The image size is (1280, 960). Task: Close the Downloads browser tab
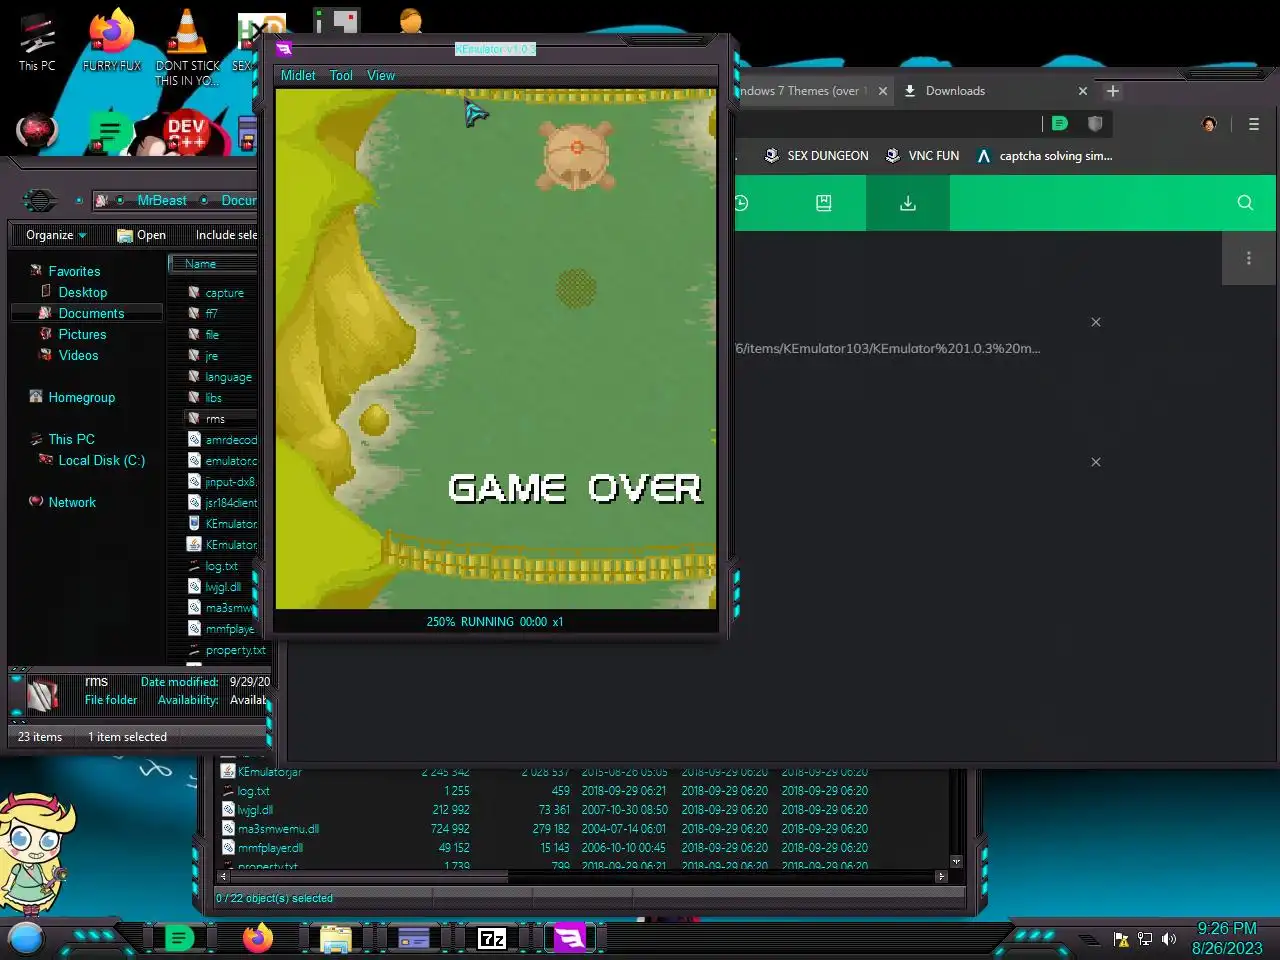[1082, 91]
